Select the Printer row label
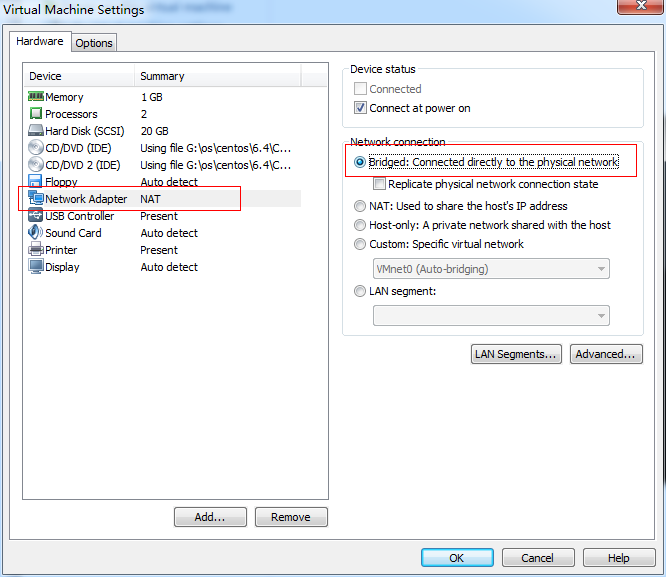 [x=61, y=250]
